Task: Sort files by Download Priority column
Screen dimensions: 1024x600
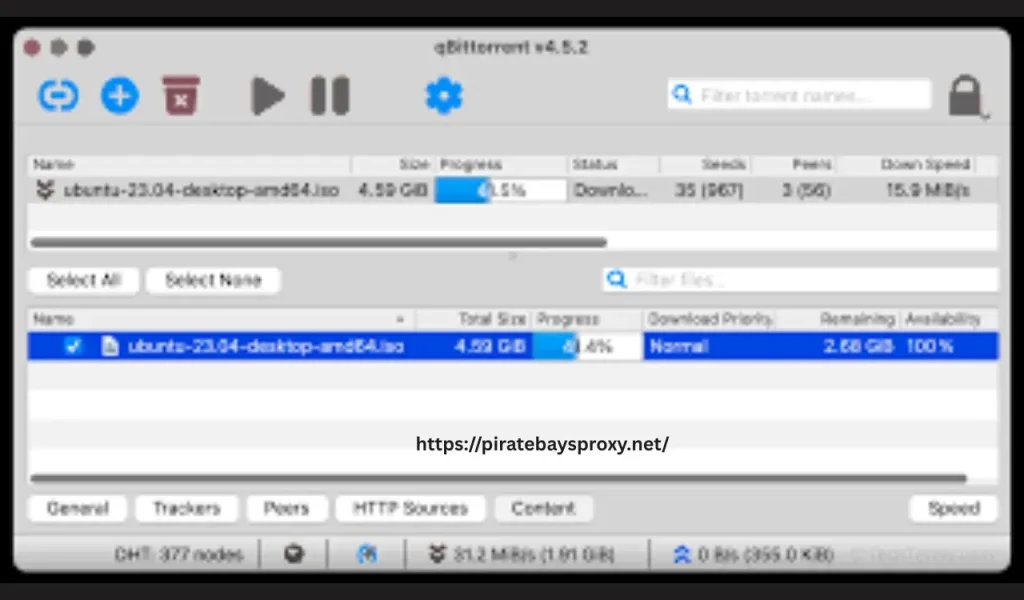Action: pos(710,319)
